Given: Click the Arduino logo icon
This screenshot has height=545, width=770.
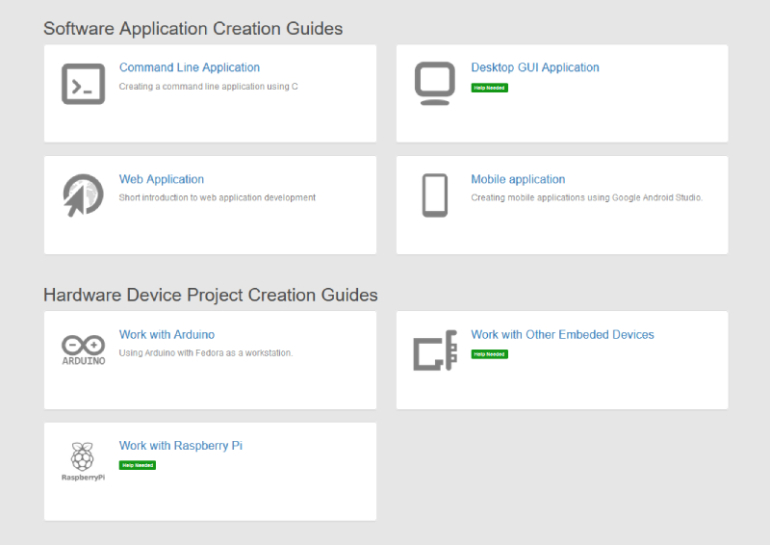Looking at the screenshot, I should pyautogui.click(x=83, y=350).
